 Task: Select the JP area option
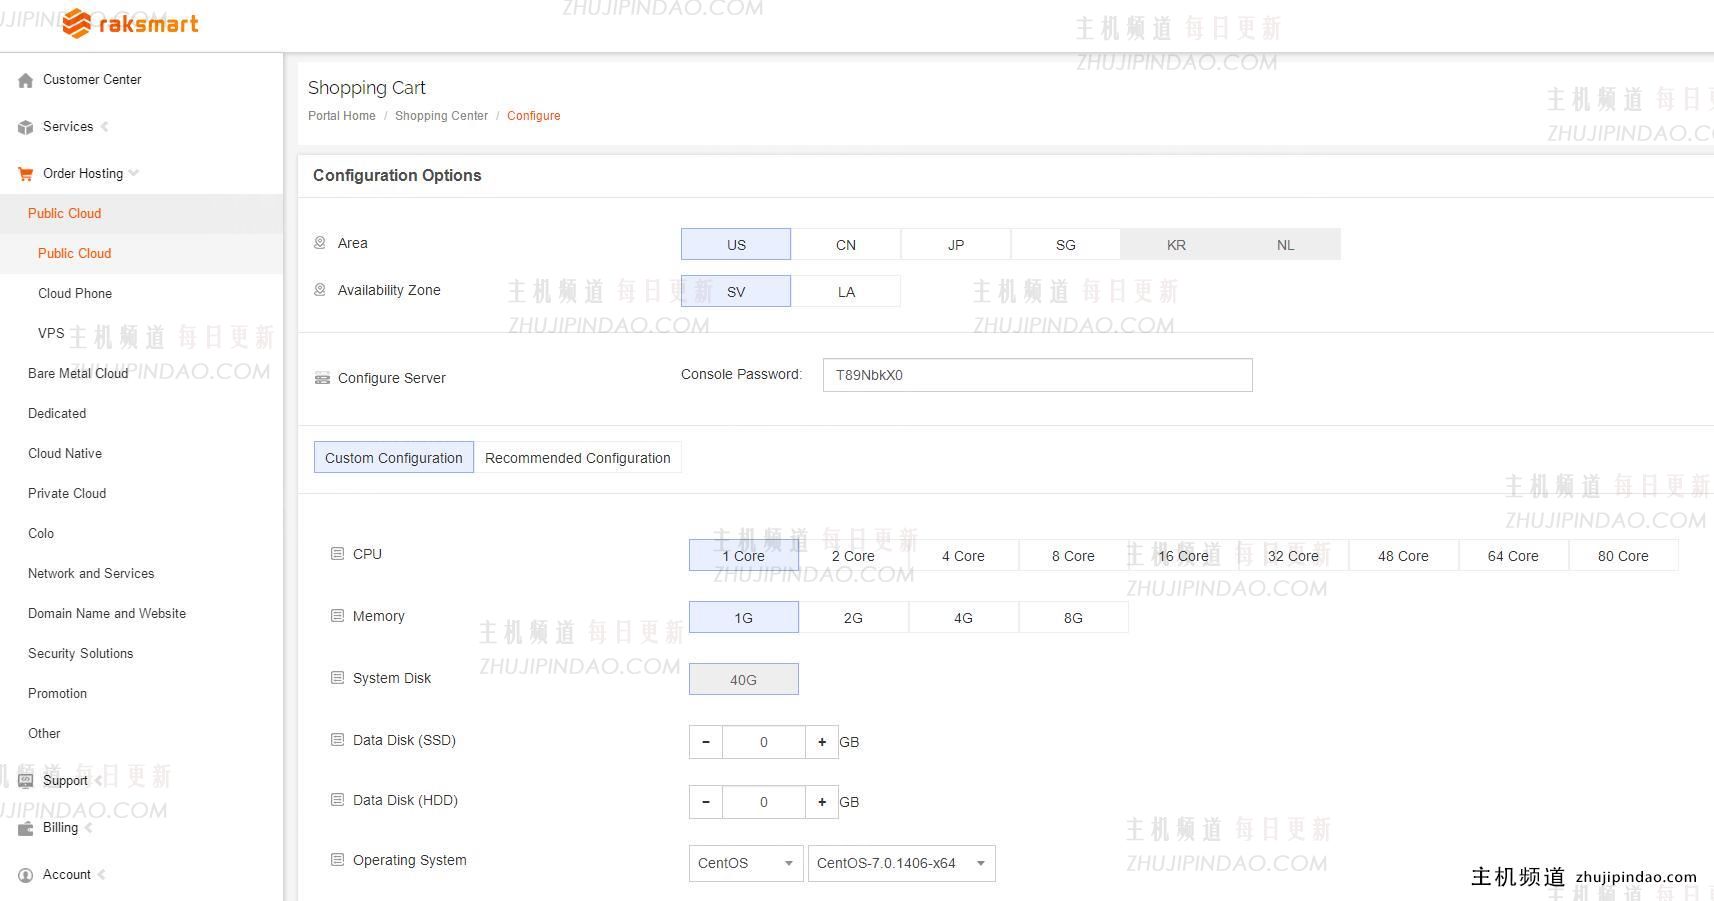point(956,245)
